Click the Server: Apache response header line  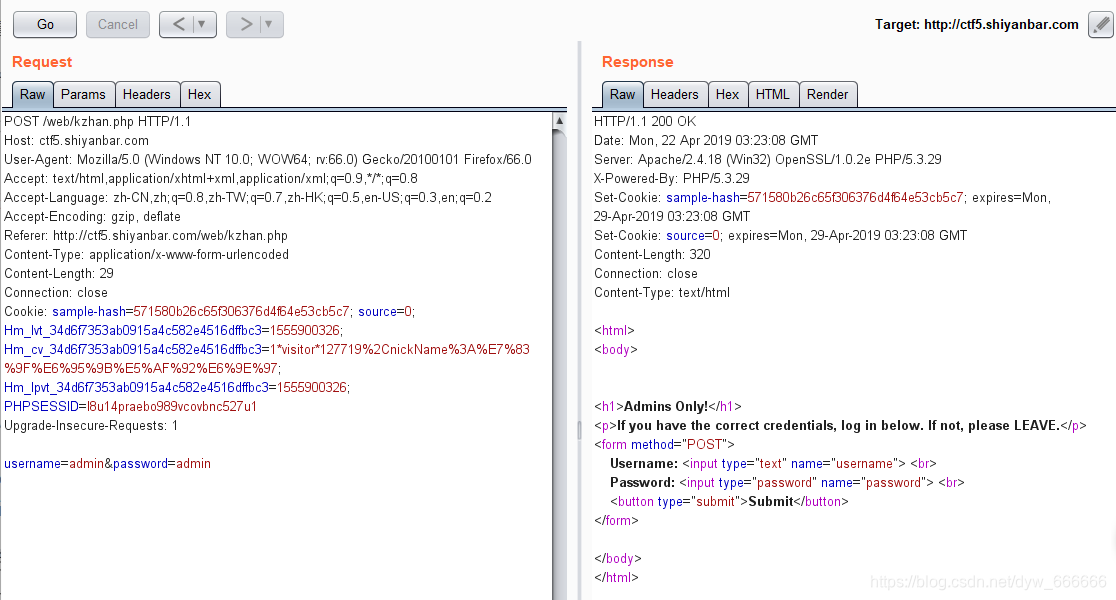click(768, 159)
